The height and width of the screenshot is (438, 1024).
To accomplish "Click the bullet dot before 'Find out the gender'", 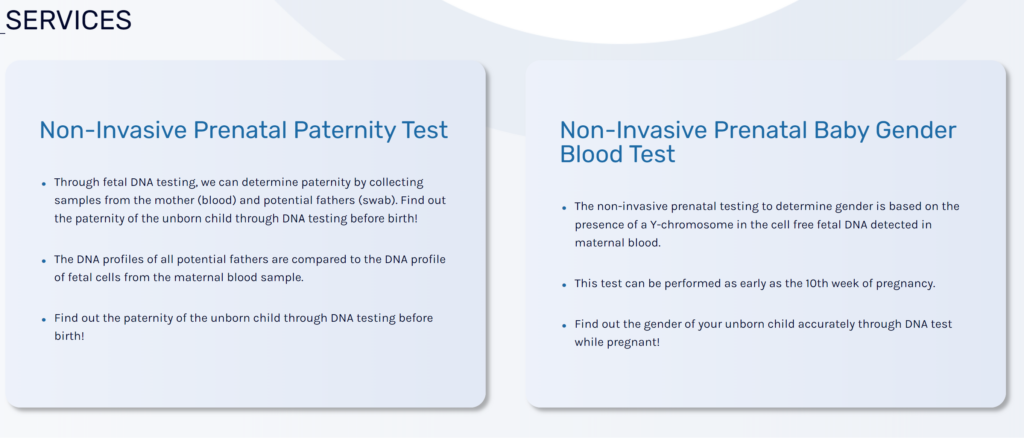I will 564,325.
